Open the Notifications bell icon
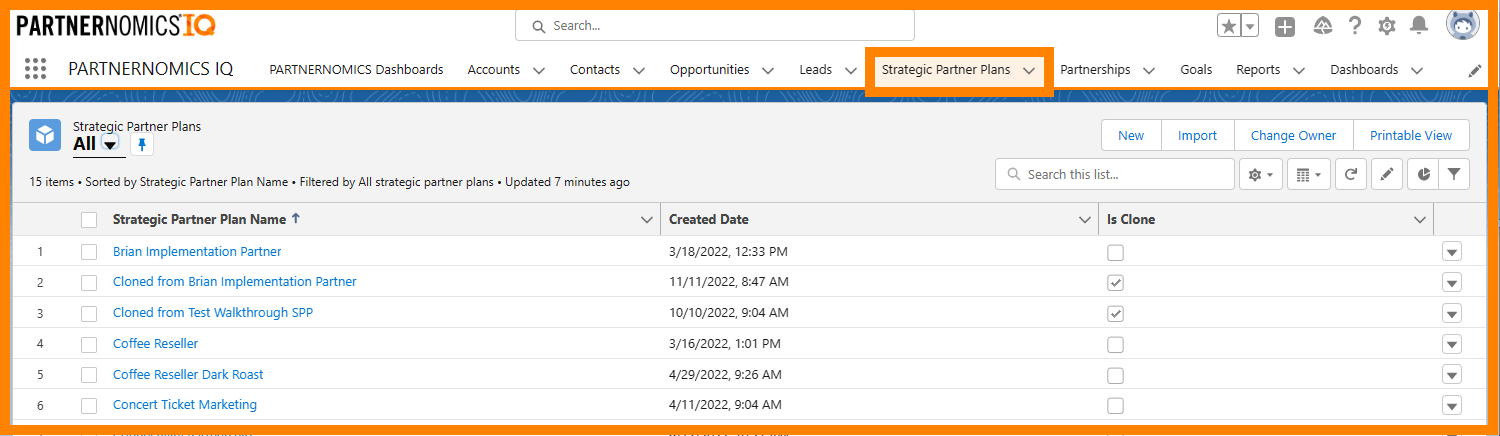 pos(1419,26)
